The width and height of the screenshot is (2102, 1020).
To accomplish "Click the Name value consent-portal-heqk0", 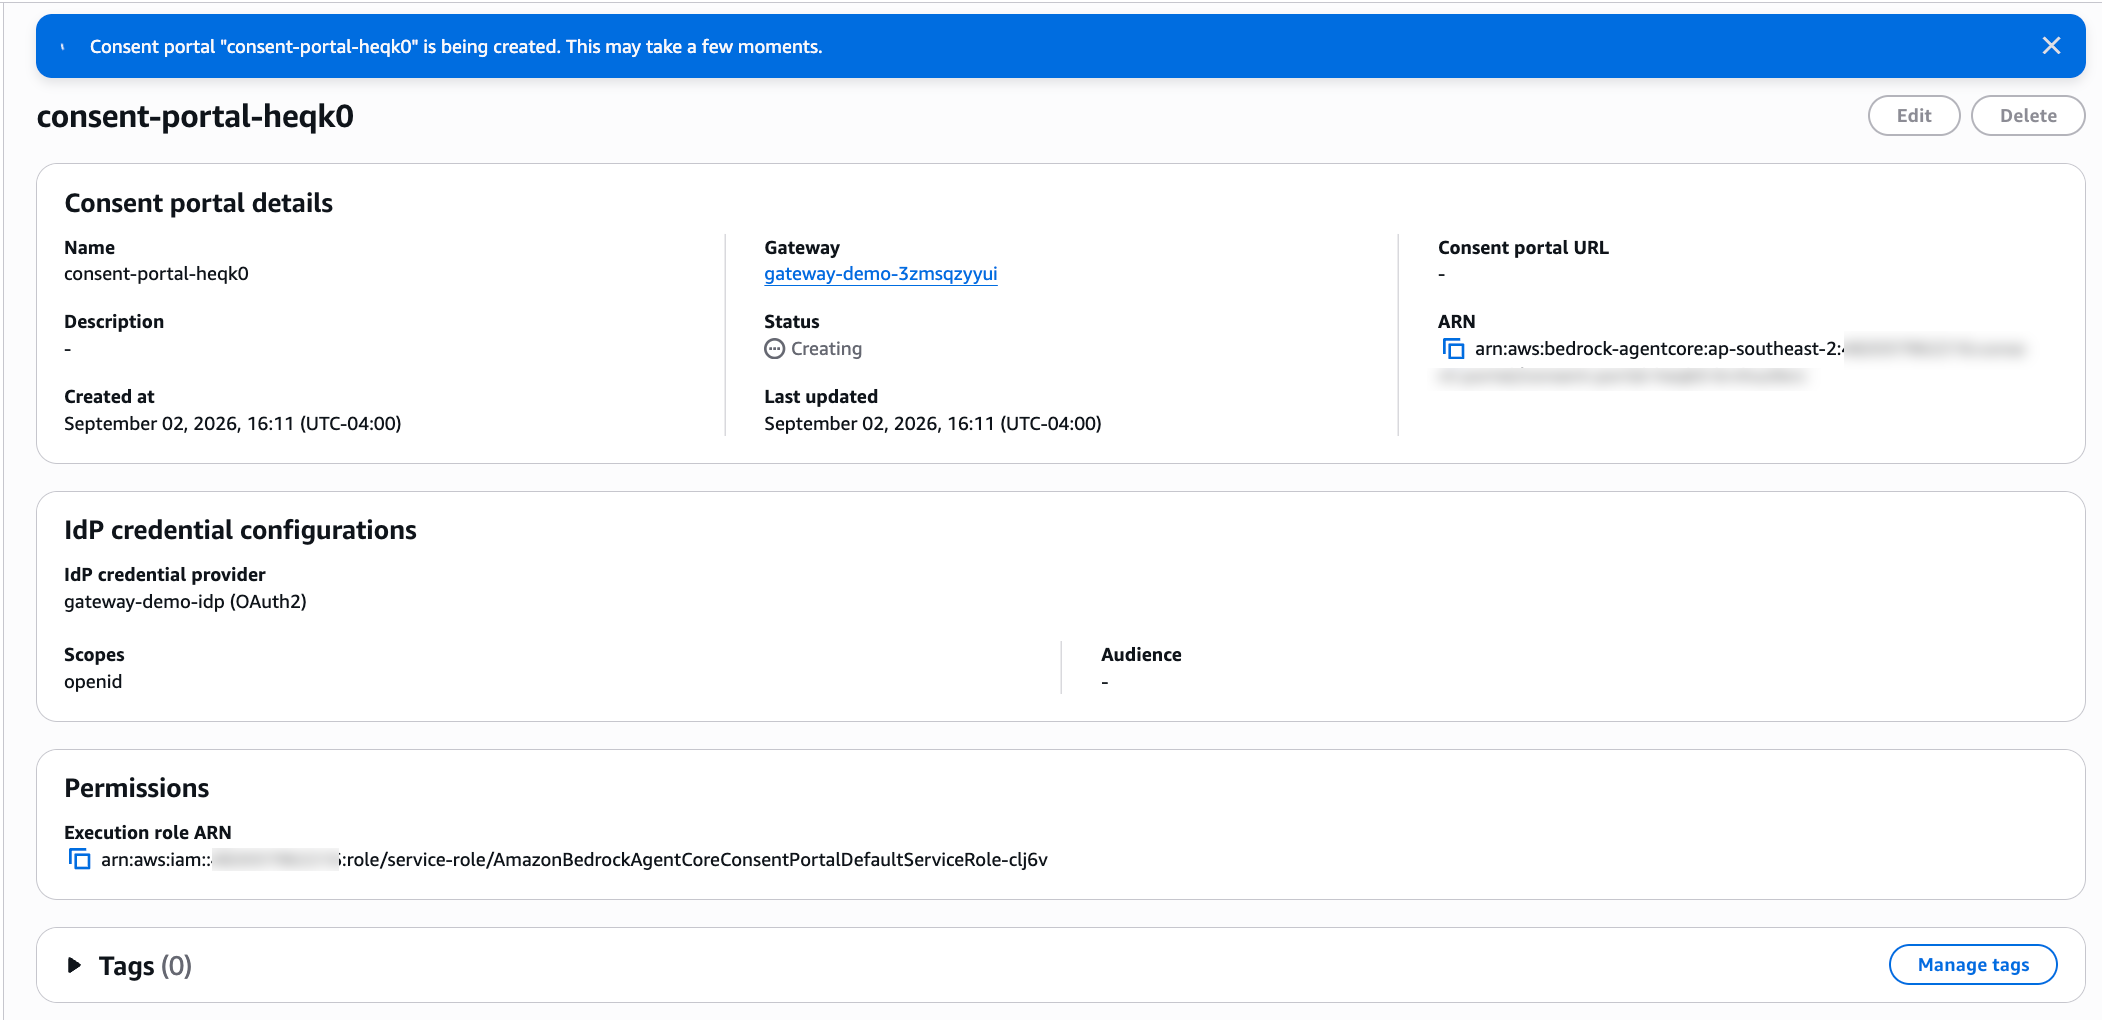I will click(156, 274).
